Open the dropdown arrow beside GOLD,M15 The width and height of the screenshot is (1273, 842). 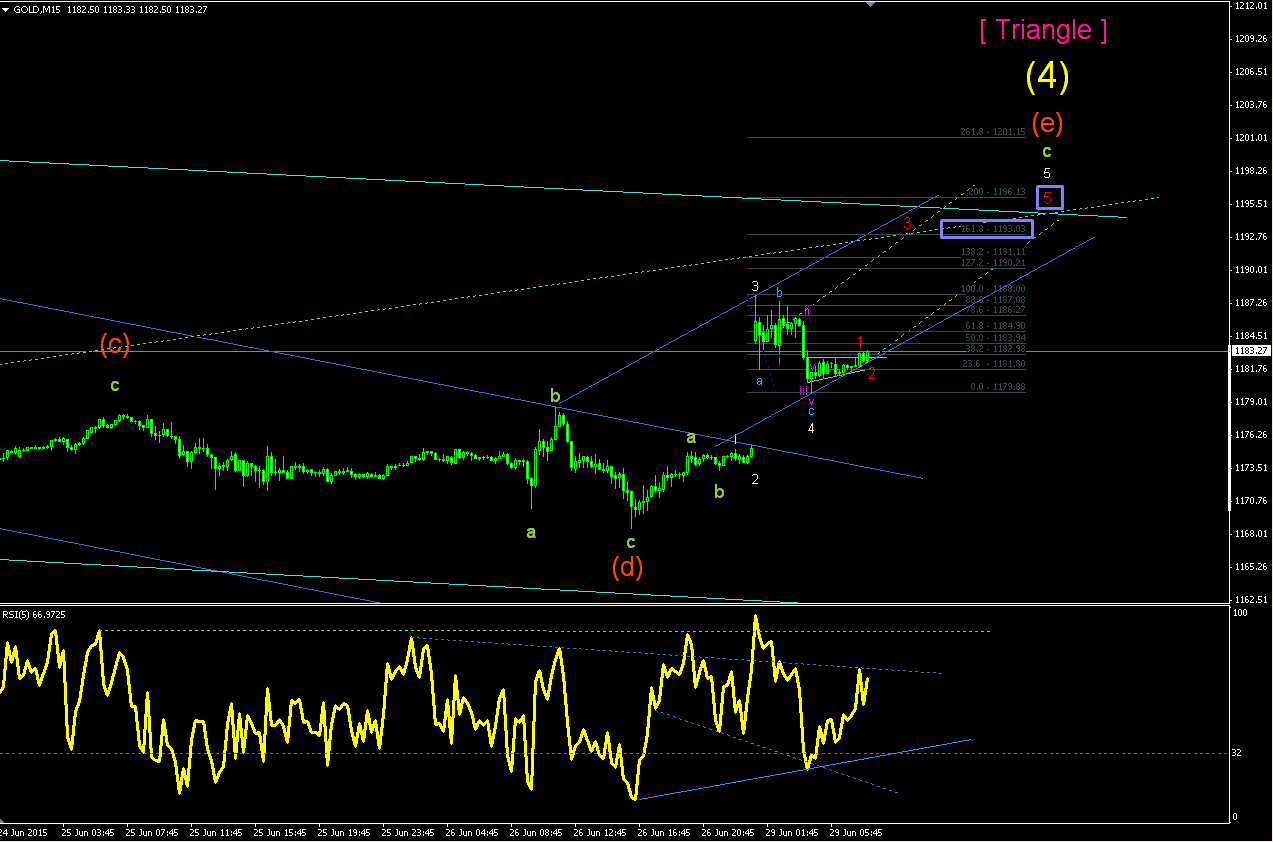(7, 9)
